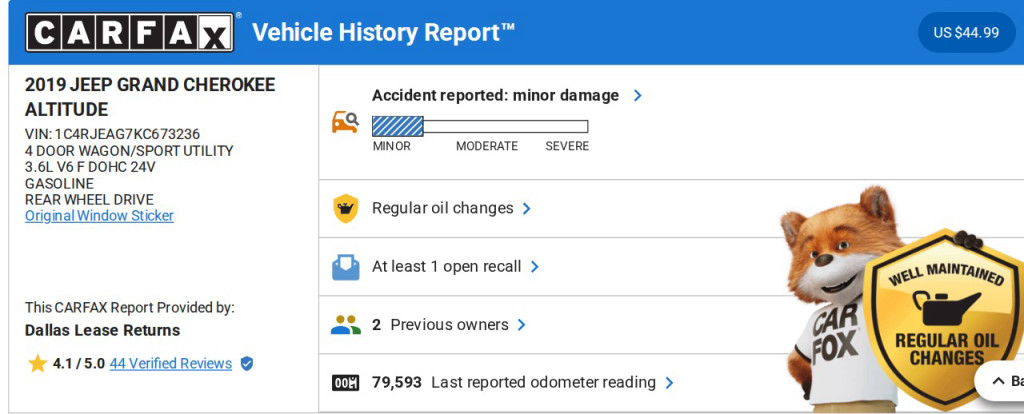Click the blue verified shield badge
Screen dimensions: 1024x414
pos(247,364)
